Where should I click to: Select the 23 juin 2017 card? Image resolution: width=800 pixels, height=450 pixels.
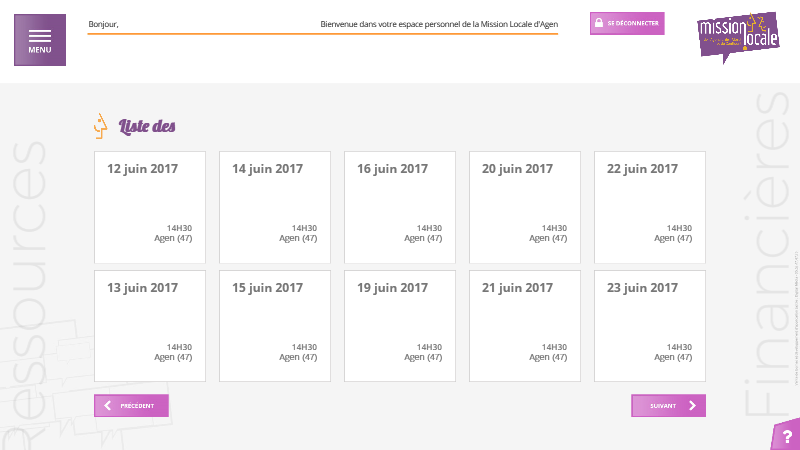click(650, 326)
